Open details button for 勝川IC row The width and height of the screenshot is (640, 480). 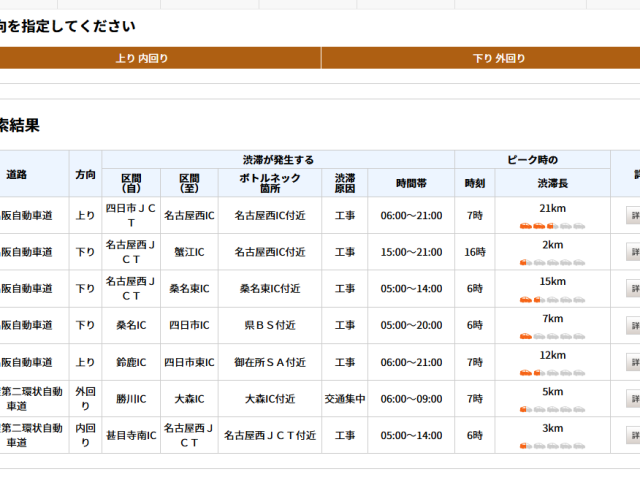click(632, 399)
